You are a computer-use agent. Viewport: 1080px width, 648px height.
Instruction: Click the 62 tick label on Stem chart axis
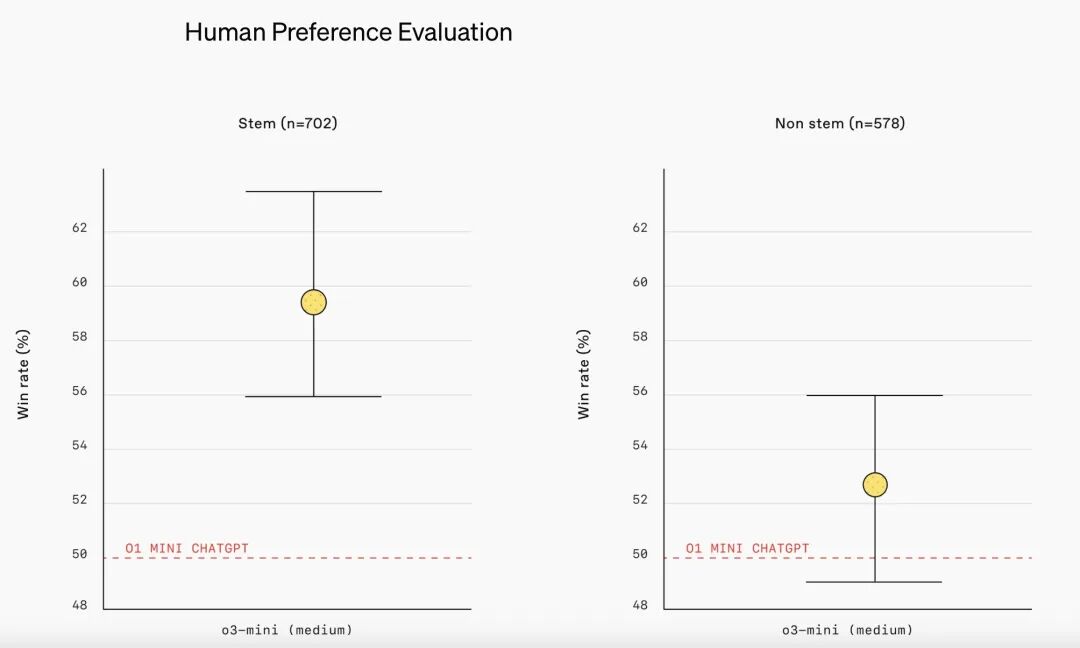[80, 228]
